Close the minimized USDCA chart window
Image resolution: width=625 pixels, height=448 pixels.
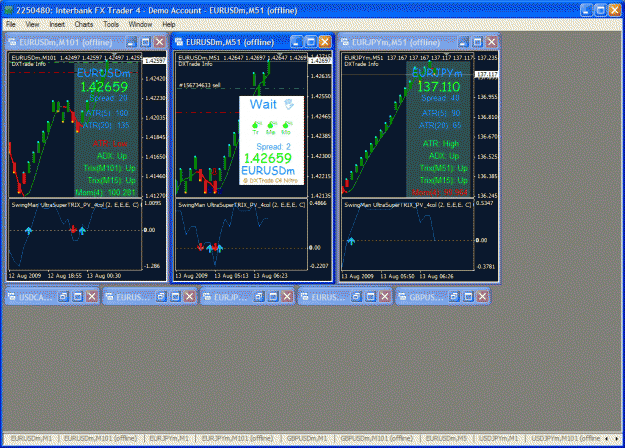[x=92, y=297]
